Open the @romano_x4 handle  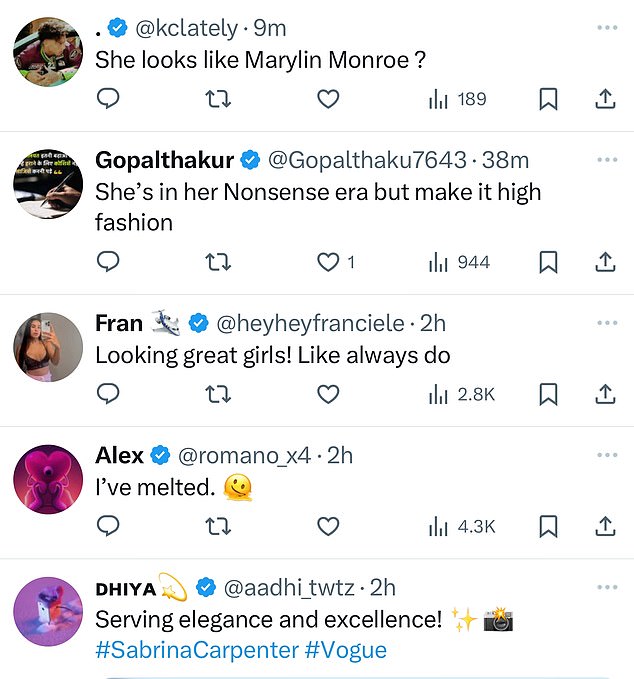pyautogui.click(x=244, y=455)
